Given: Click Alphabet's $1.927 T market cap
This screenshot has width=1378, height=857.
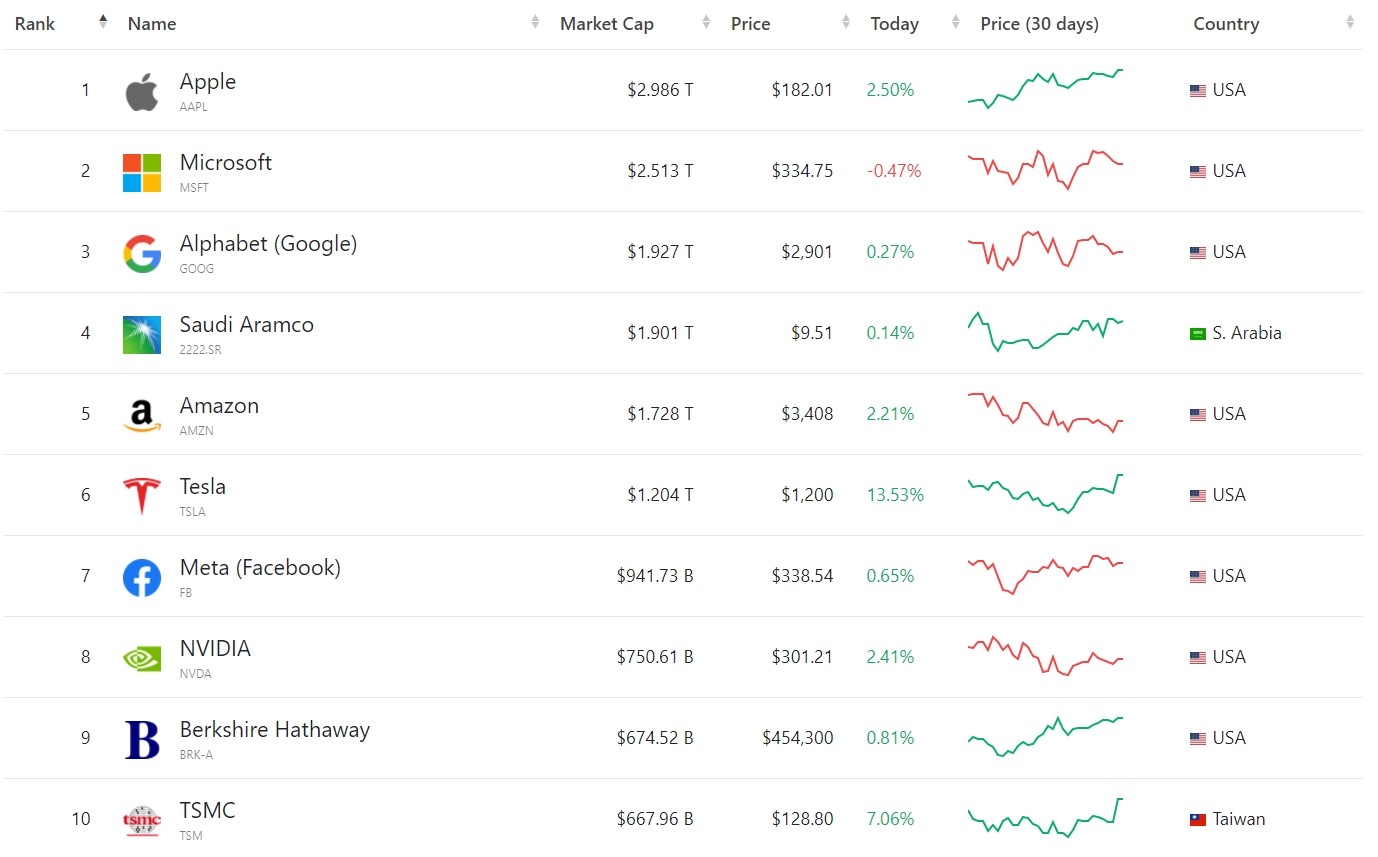Looking at the screenshot, I should coord(660,253).
